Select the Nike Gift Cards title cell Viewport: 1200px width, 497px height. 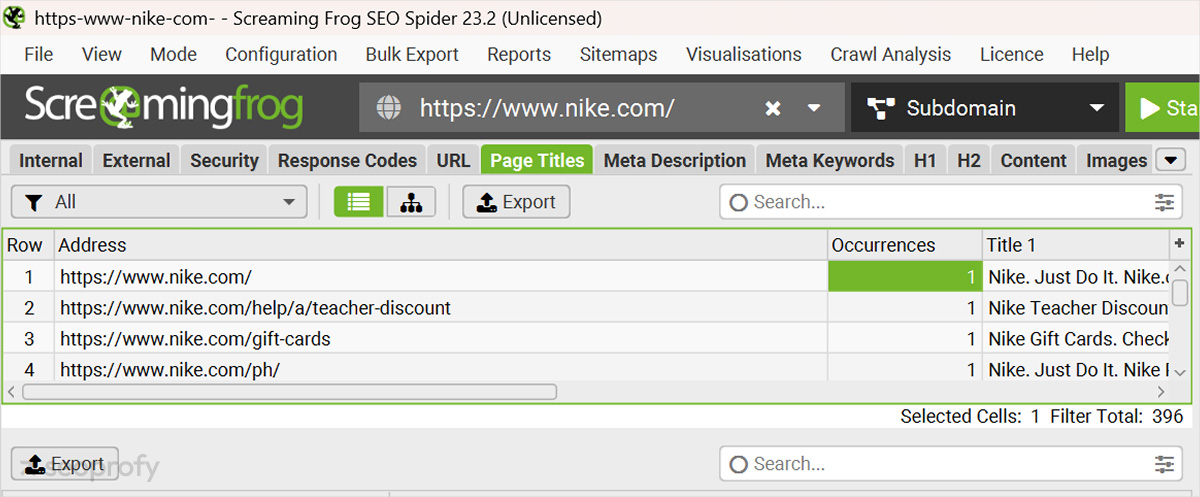(1076, 339)
